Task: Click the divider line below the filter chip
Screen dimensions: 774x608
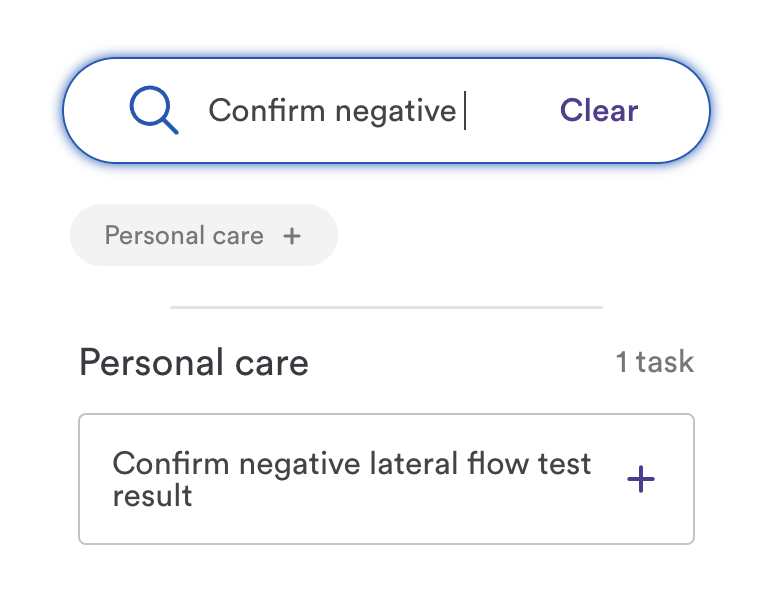Action: point(386,307)
